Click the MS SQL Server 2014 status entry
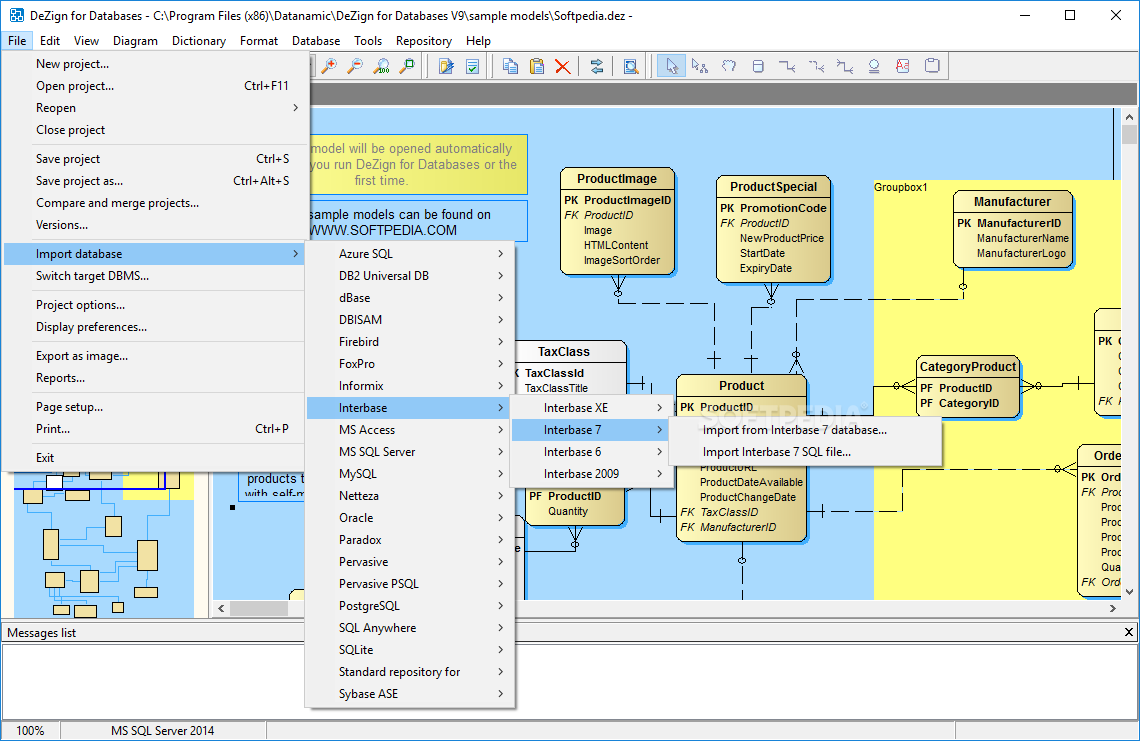The width and height of the screenshot is (1140, 741). [x=162, y=731]
